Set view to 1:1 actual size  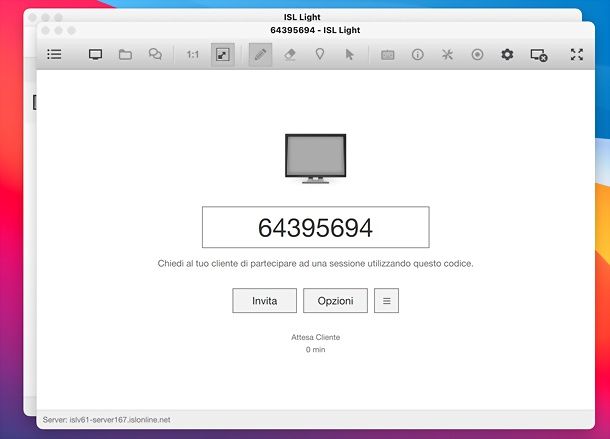(x=193, y=54)
